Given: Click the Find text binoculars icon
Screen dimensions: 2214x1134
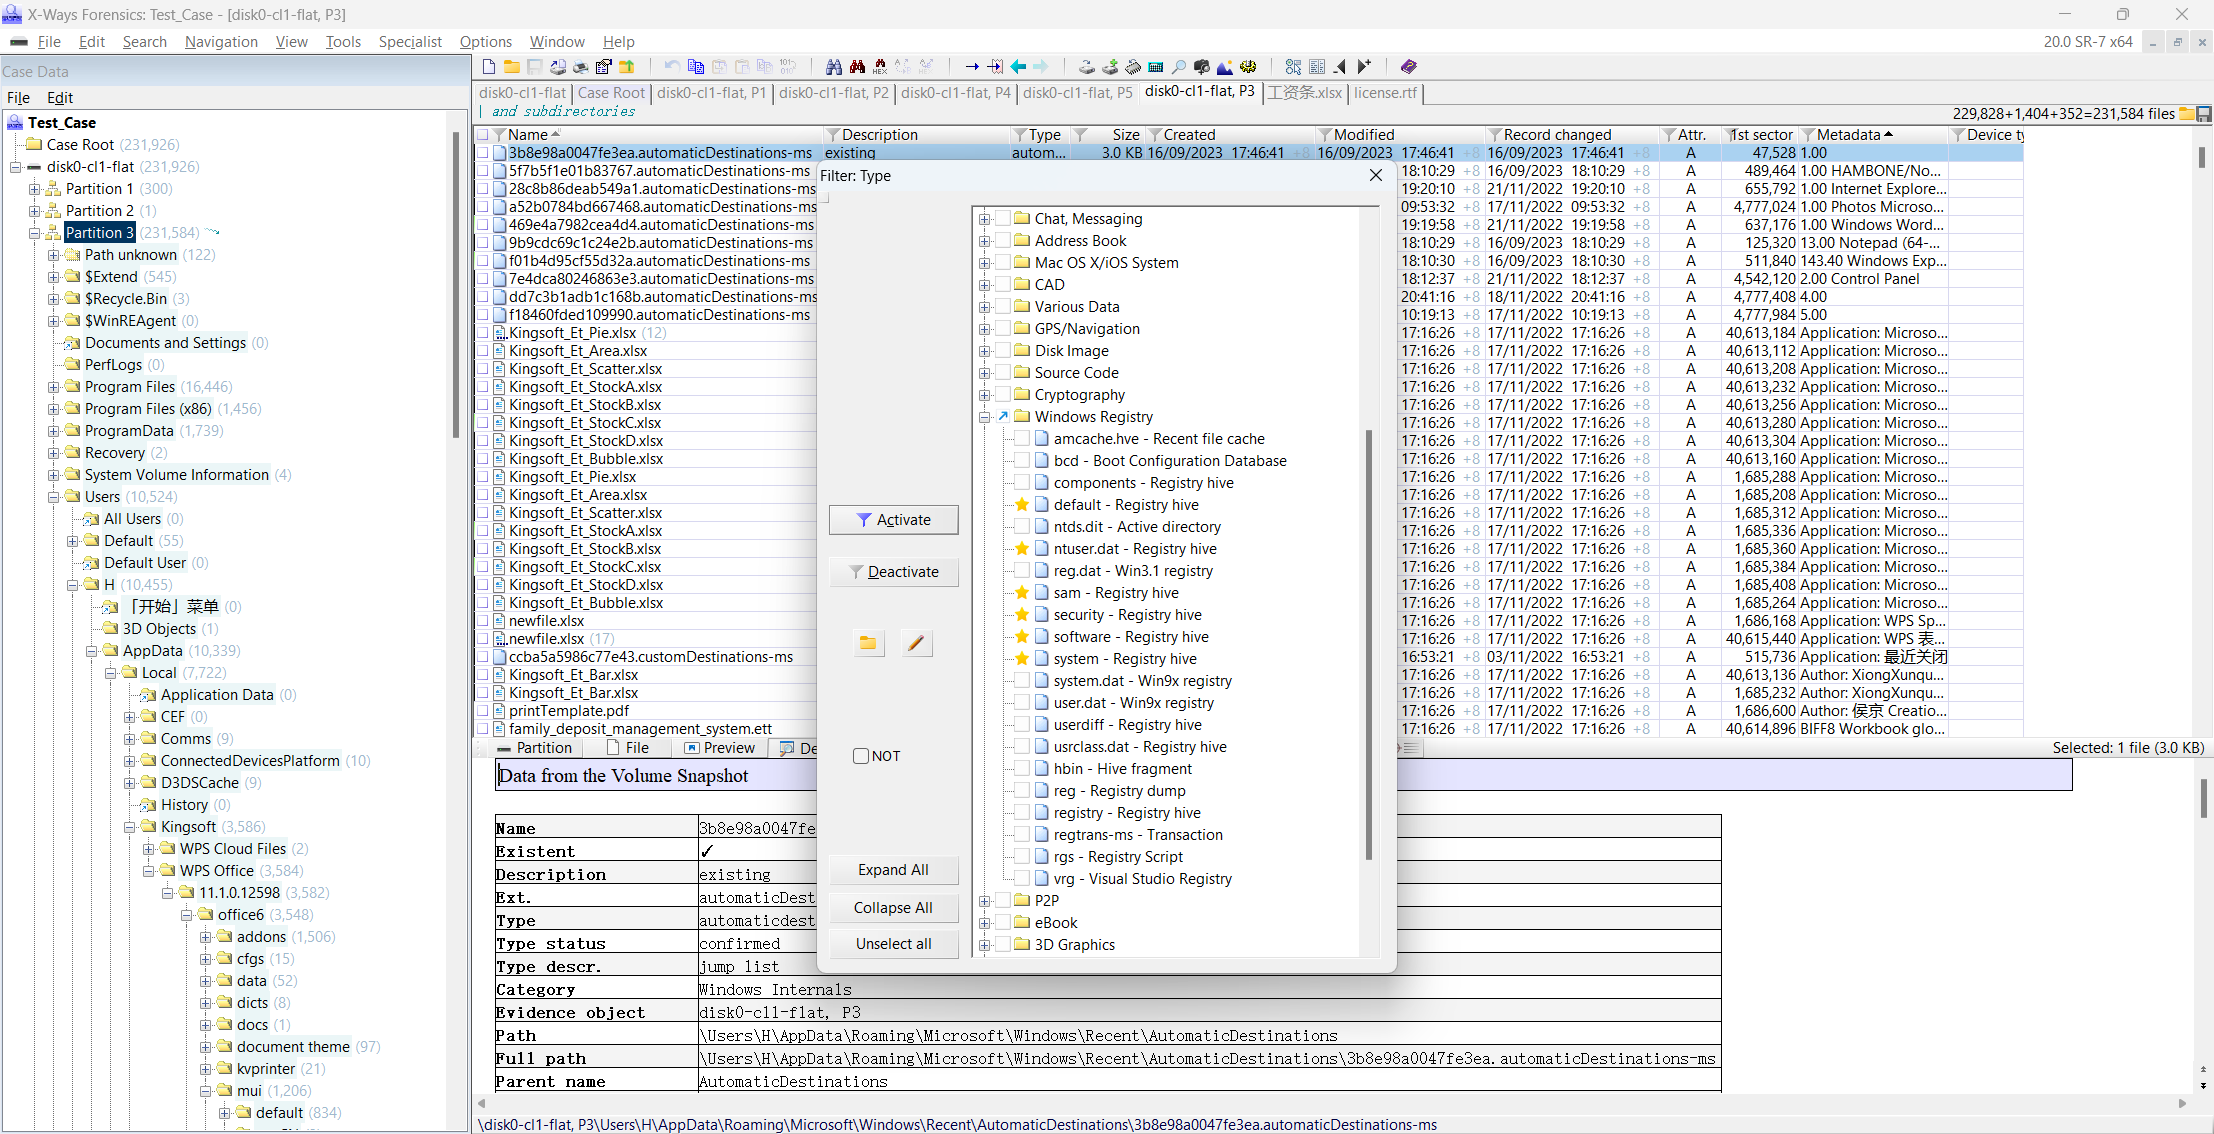Looking at the screenshot, I should click(834, 67).
